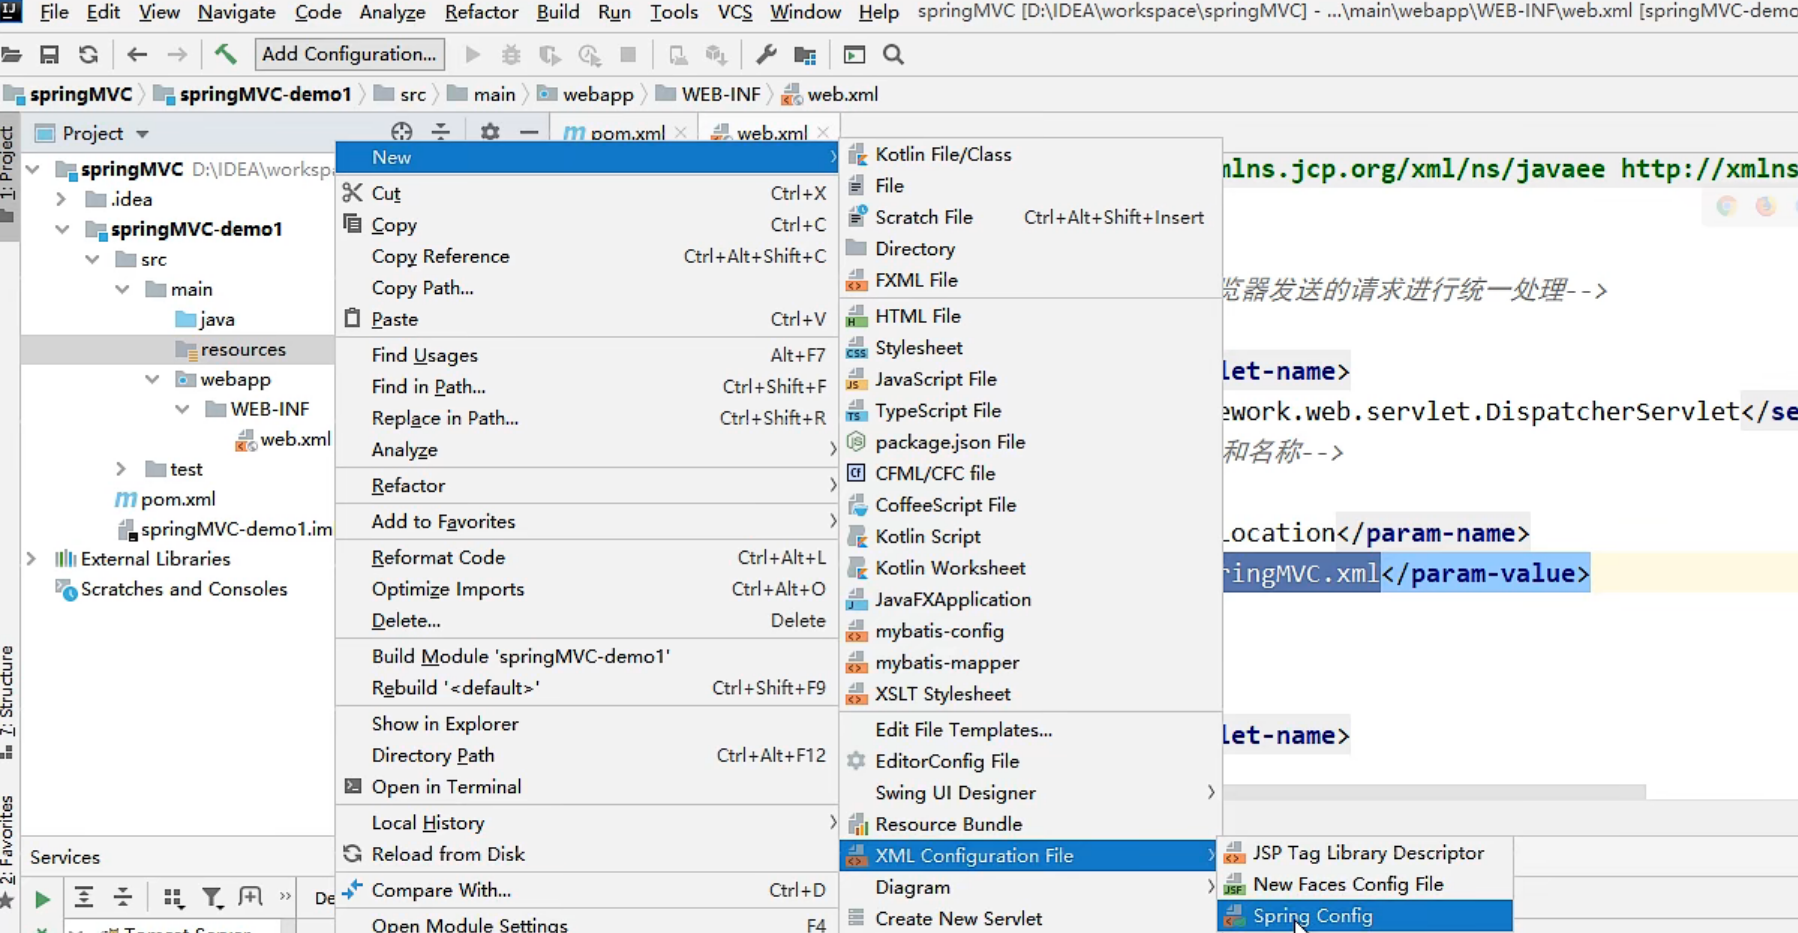Expand the test folder

(x=122, y=469)
